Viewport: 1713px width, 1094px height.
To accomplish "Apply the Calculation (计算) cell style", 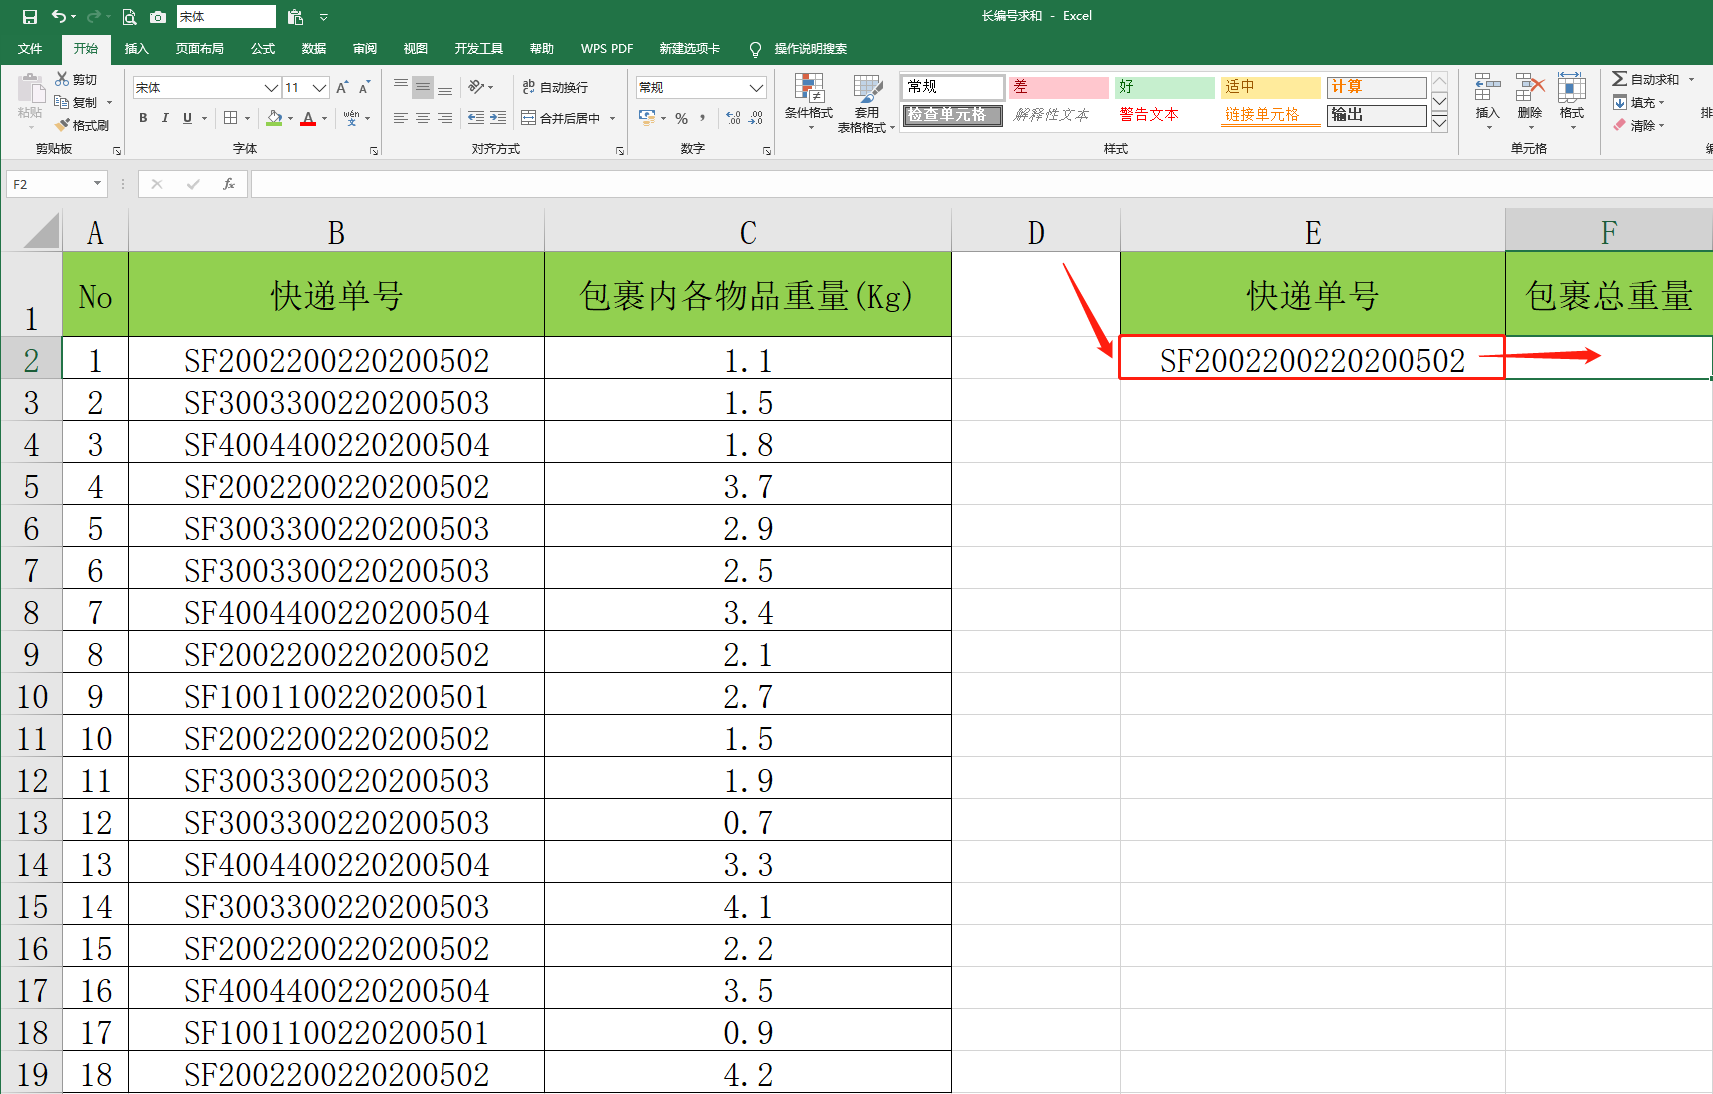I will [x=1376, y=87].
